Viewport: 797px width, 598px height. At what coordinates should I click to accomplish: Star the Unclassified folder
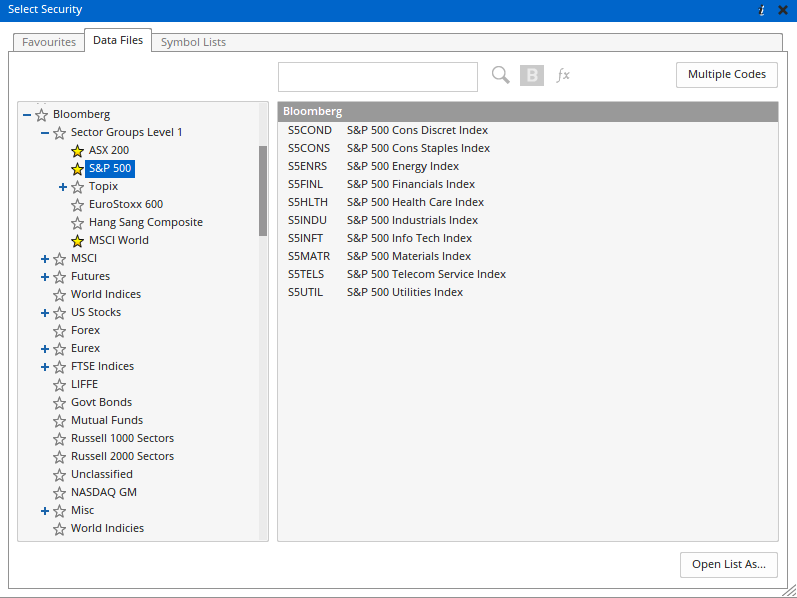(59, 474)
